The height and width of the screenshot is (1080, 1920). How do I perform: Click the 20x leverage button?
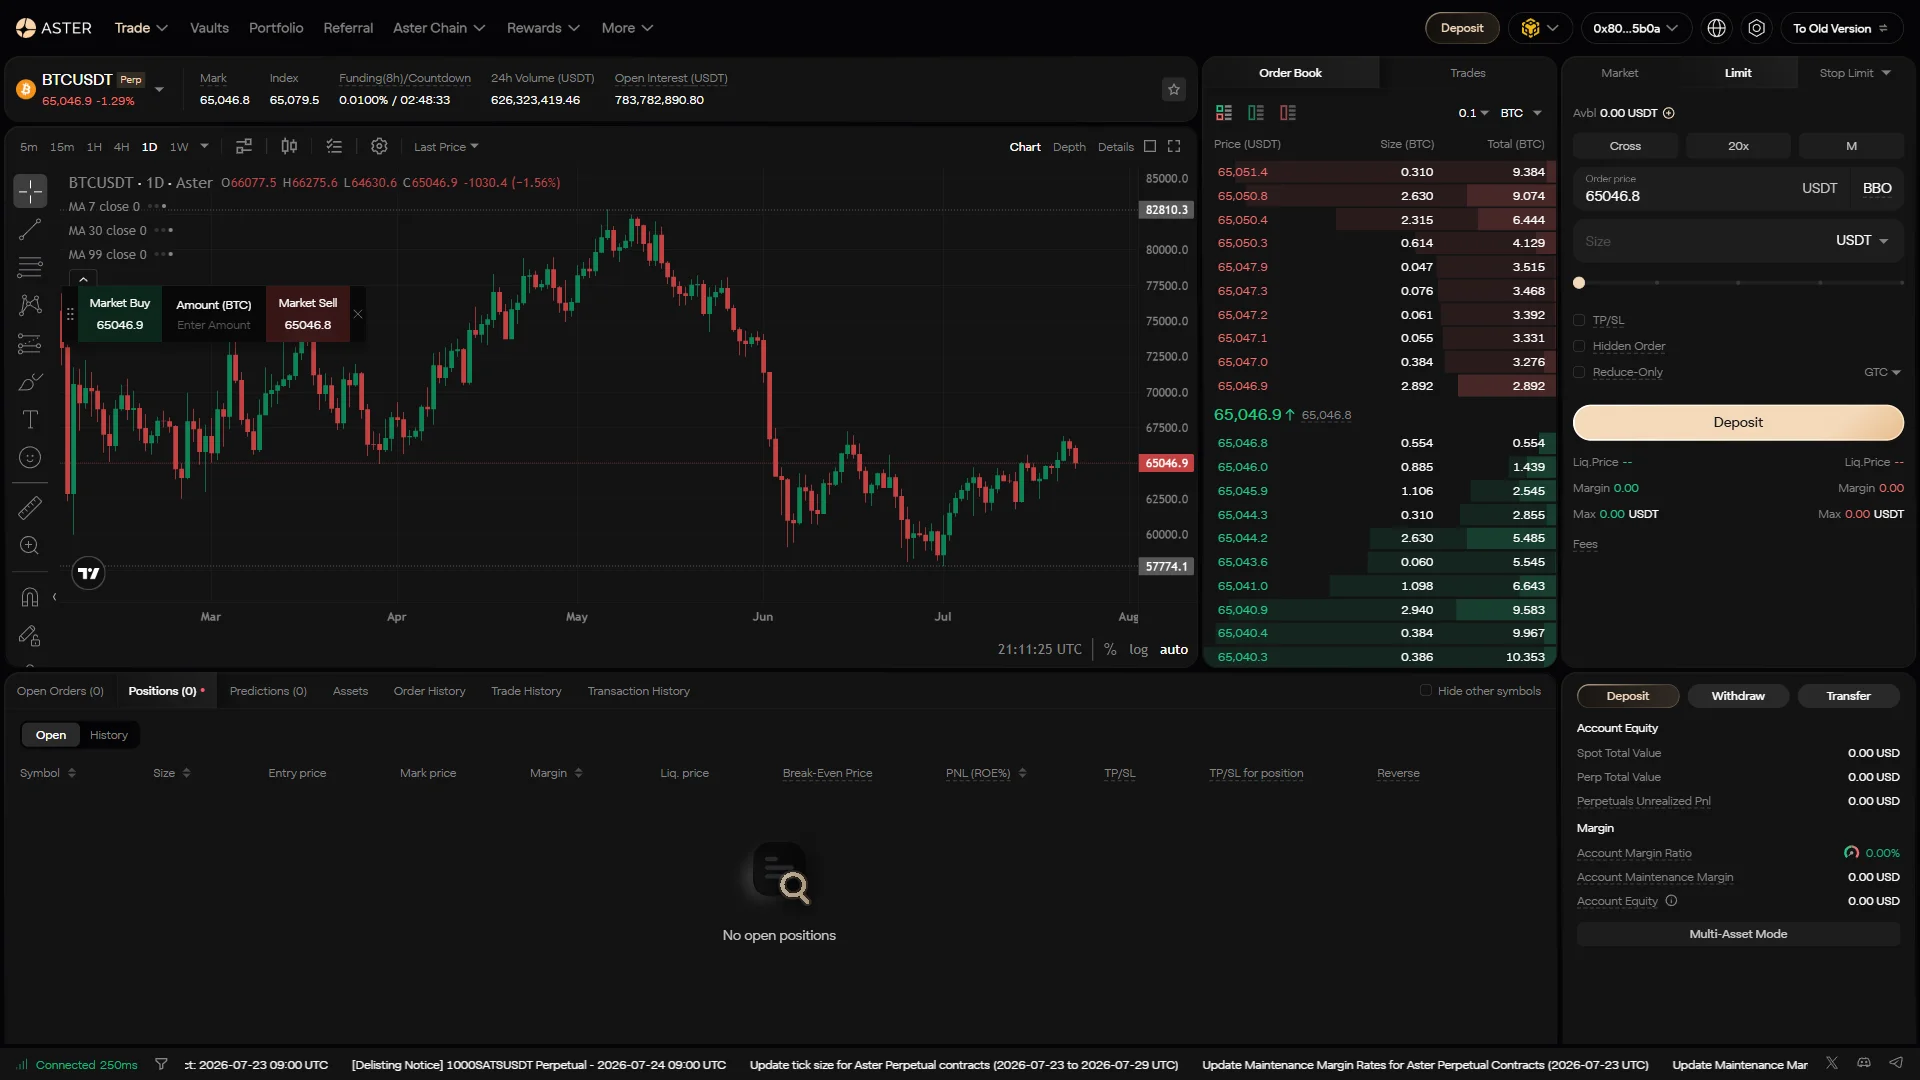pos(1738,146)
